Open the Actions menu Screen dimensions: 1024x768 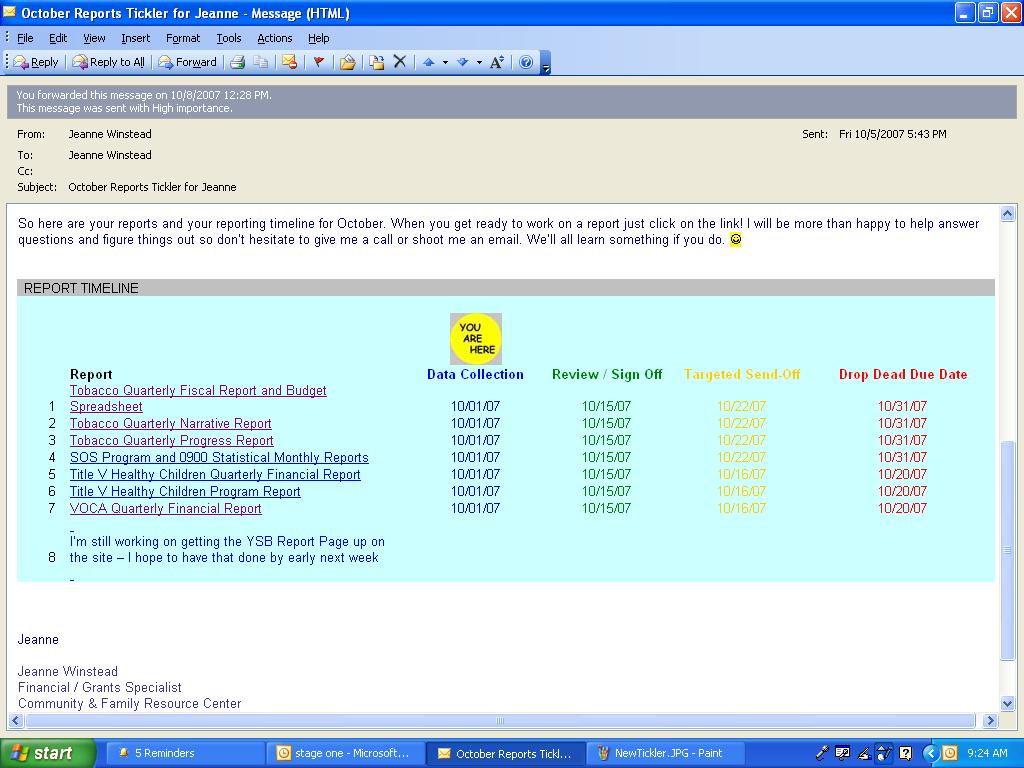(274, 38)
